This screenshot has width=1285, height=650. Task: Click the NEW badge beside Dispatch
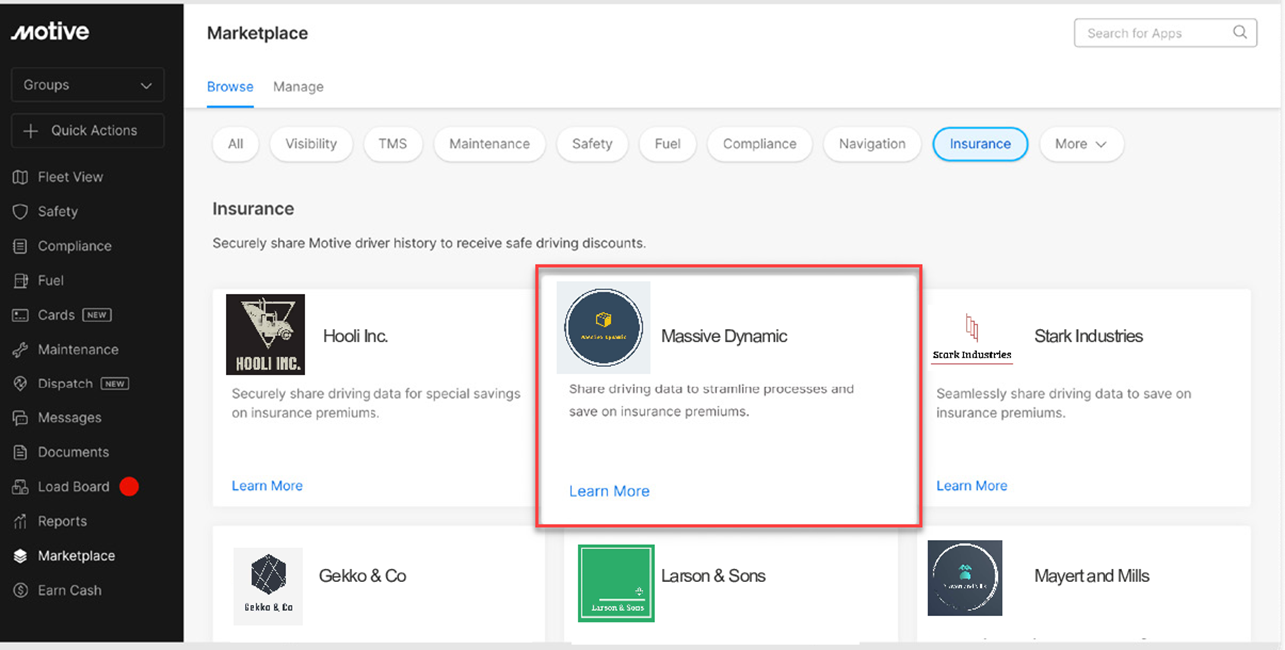pyautogui.click(x=115, y=384)
